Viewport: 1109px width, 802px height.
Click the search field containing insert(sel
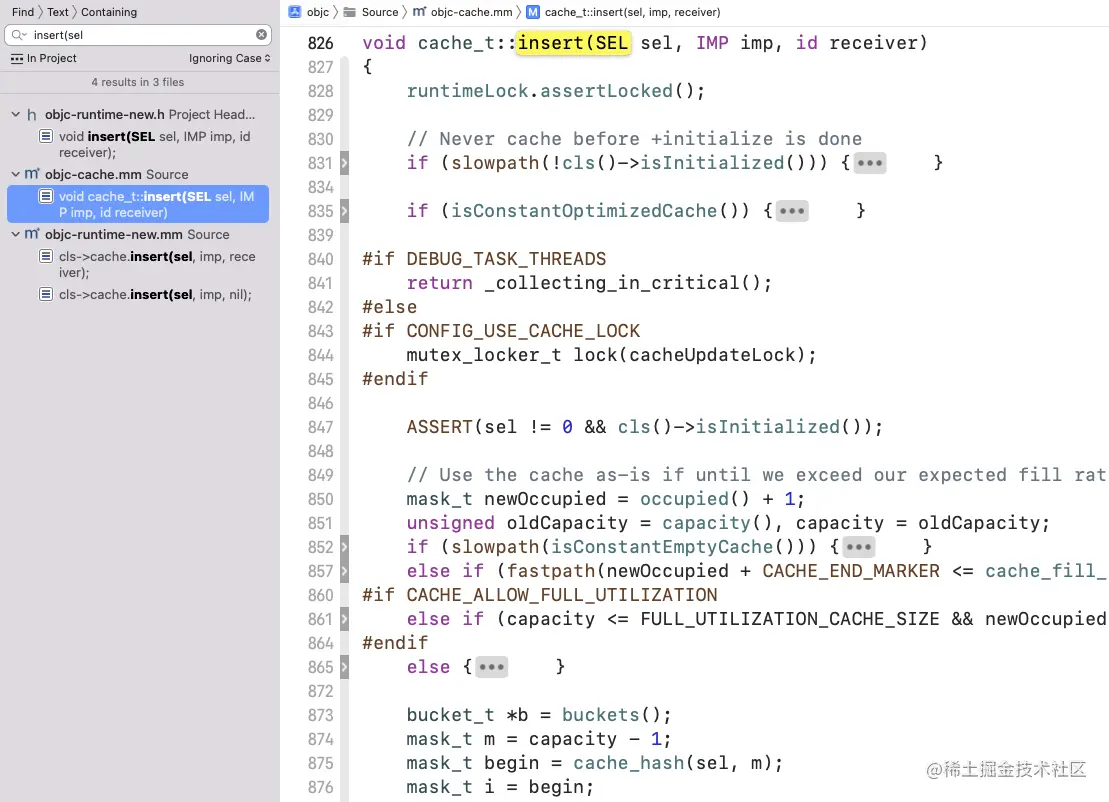138,35
